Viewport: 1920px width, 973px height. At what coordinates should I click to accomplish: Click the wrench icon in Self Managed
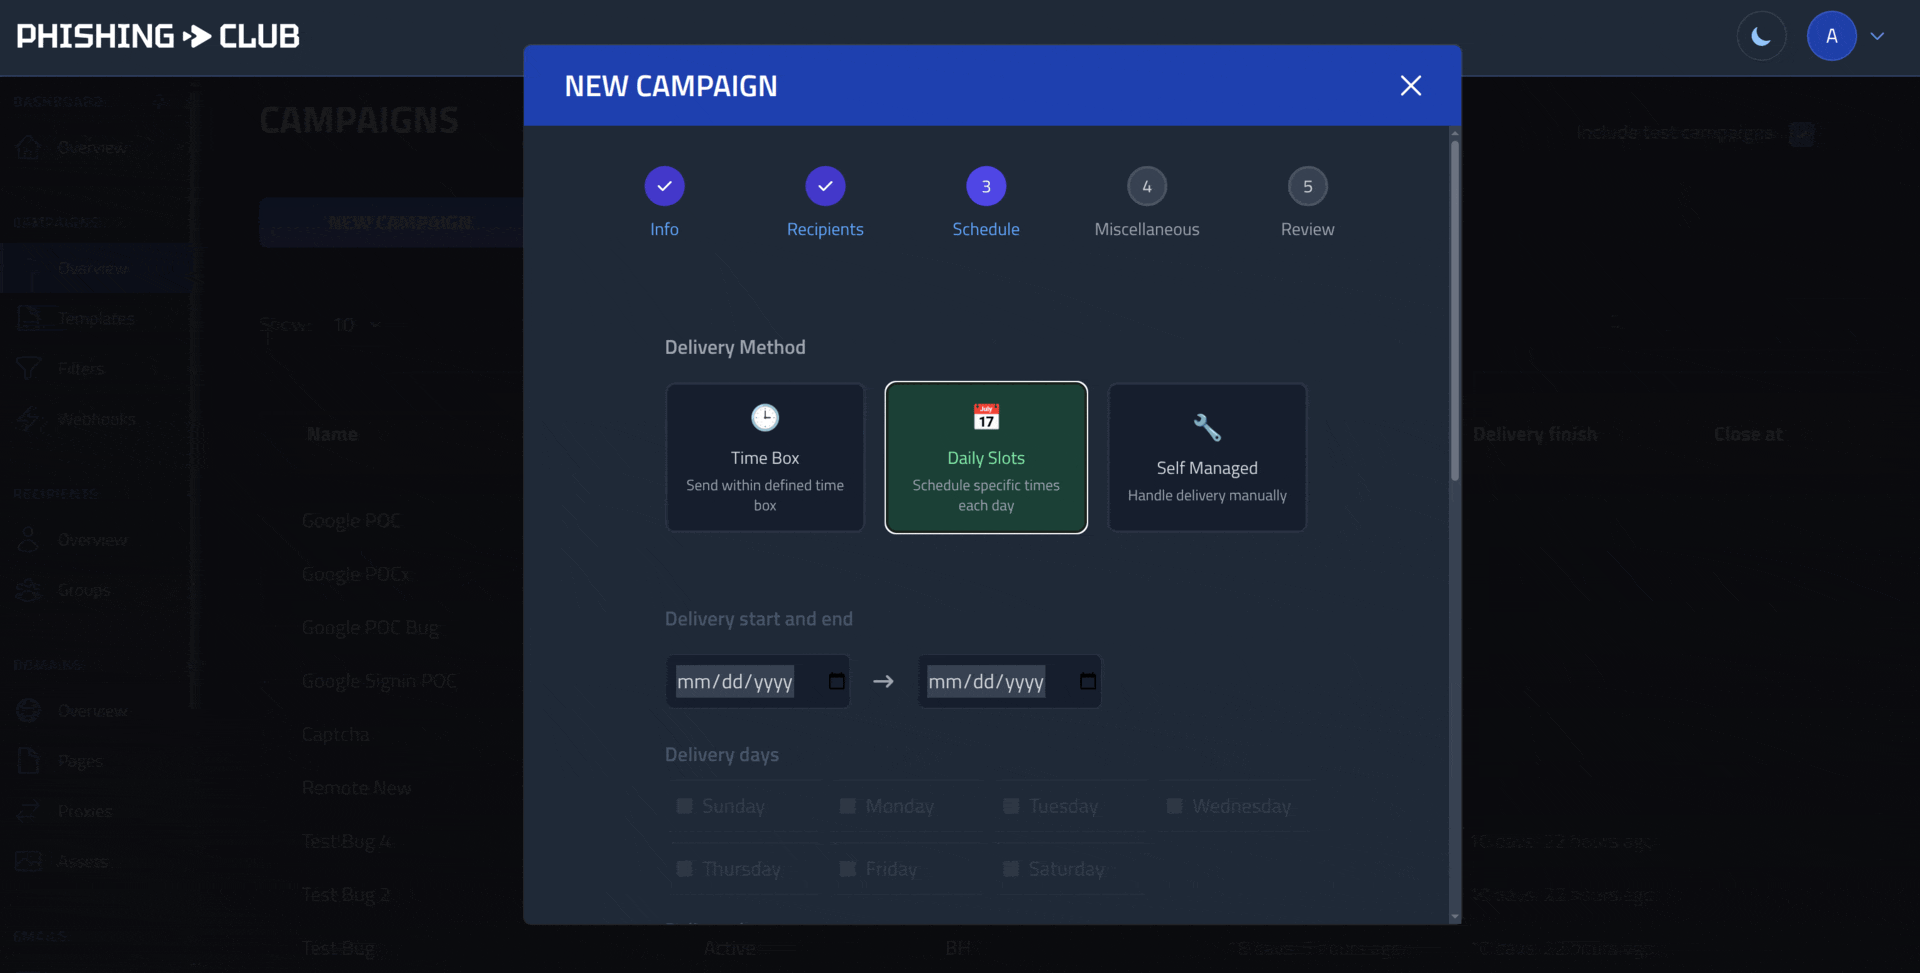(1207, 427)
